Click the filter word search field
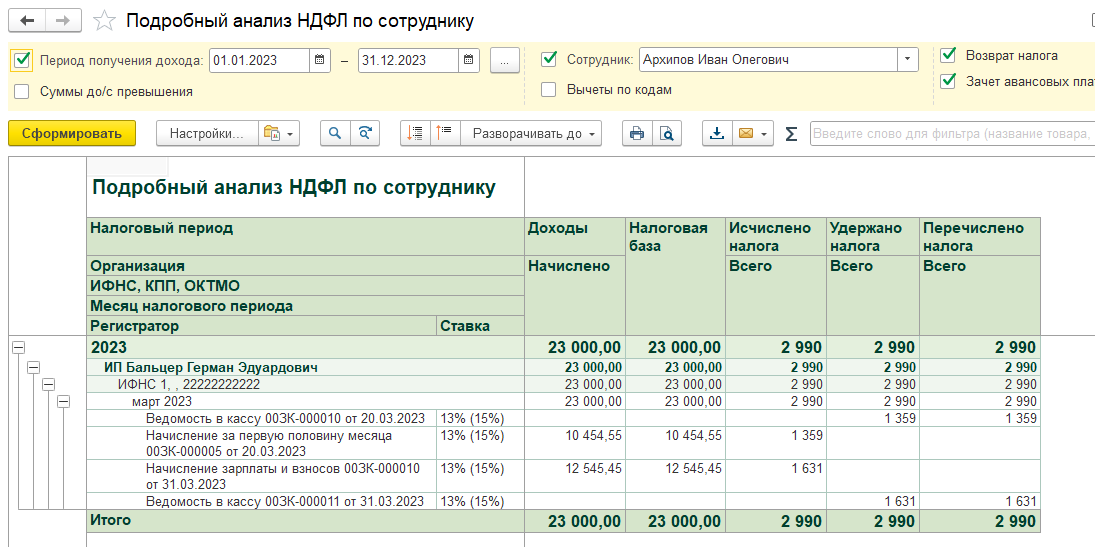The height and width of the screenshot is (547, 1095). point(952,133)
